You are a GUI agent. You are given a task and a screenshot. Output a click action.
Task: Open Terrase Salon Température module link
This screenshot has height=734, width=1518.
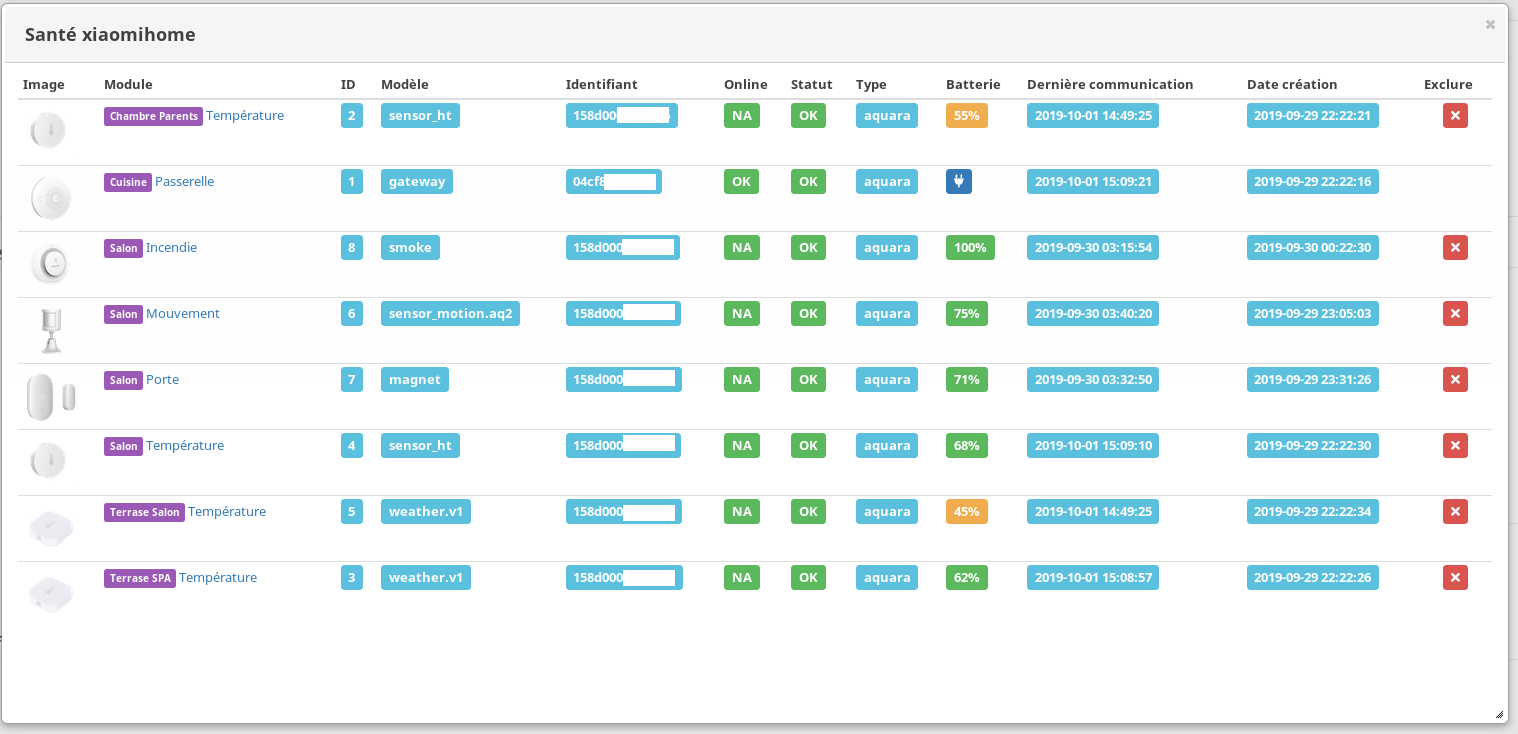[x=227, y=512]
